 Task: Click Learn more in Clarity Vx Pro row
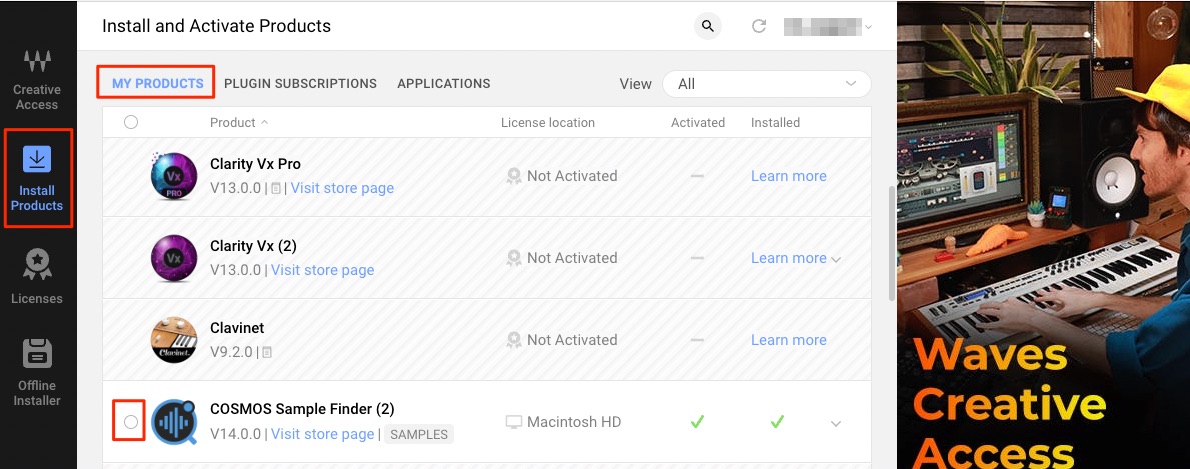tap(789, 176)
